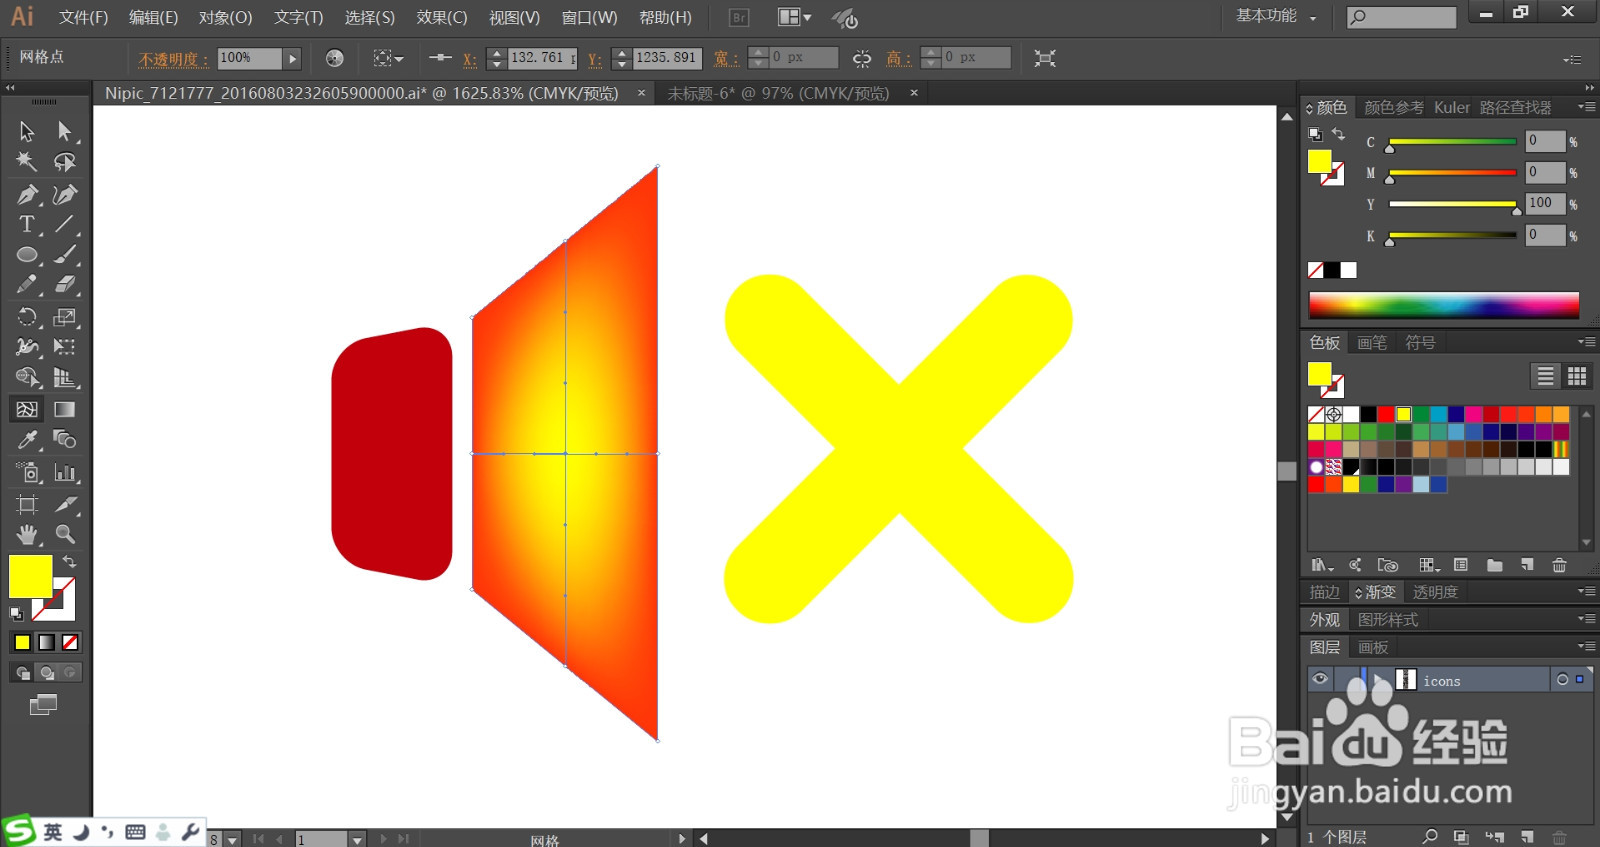Click the 不透明度 label link
The height and width of the screenshot is (847, 1600).
(x=173, y=59)
